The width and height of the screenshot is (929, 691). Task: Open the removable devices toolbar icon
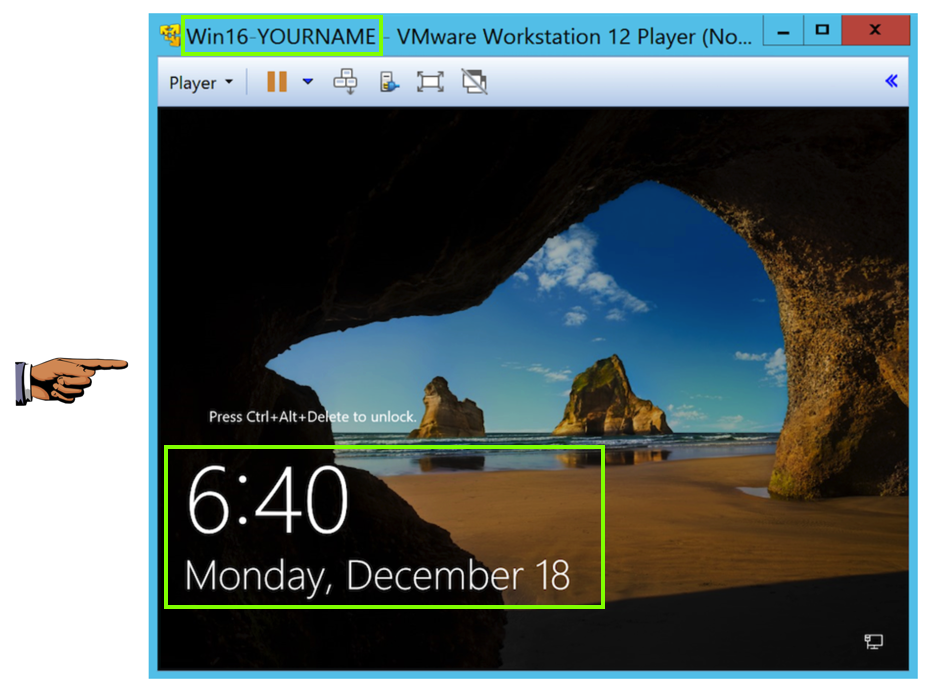389,82
